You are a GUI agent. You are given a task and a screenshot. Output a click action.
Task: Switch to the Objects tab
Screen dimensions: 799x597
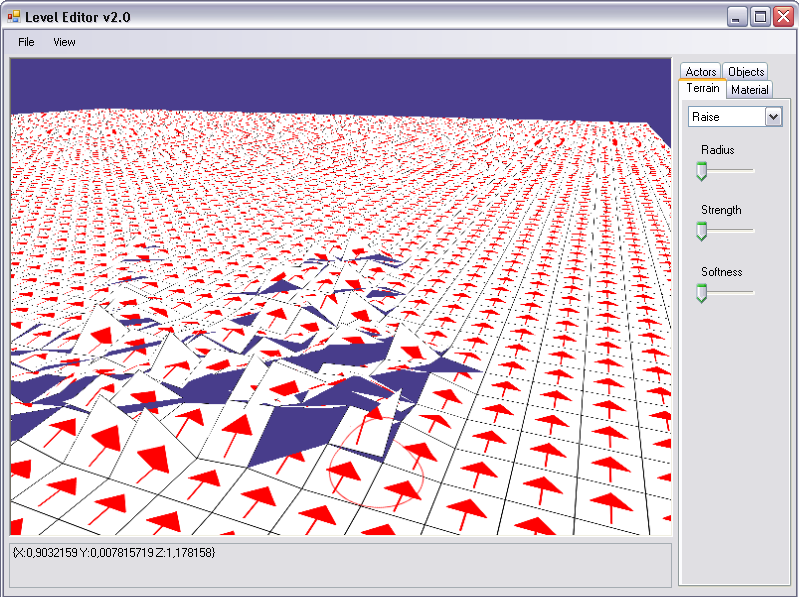[x=746, y=72]
